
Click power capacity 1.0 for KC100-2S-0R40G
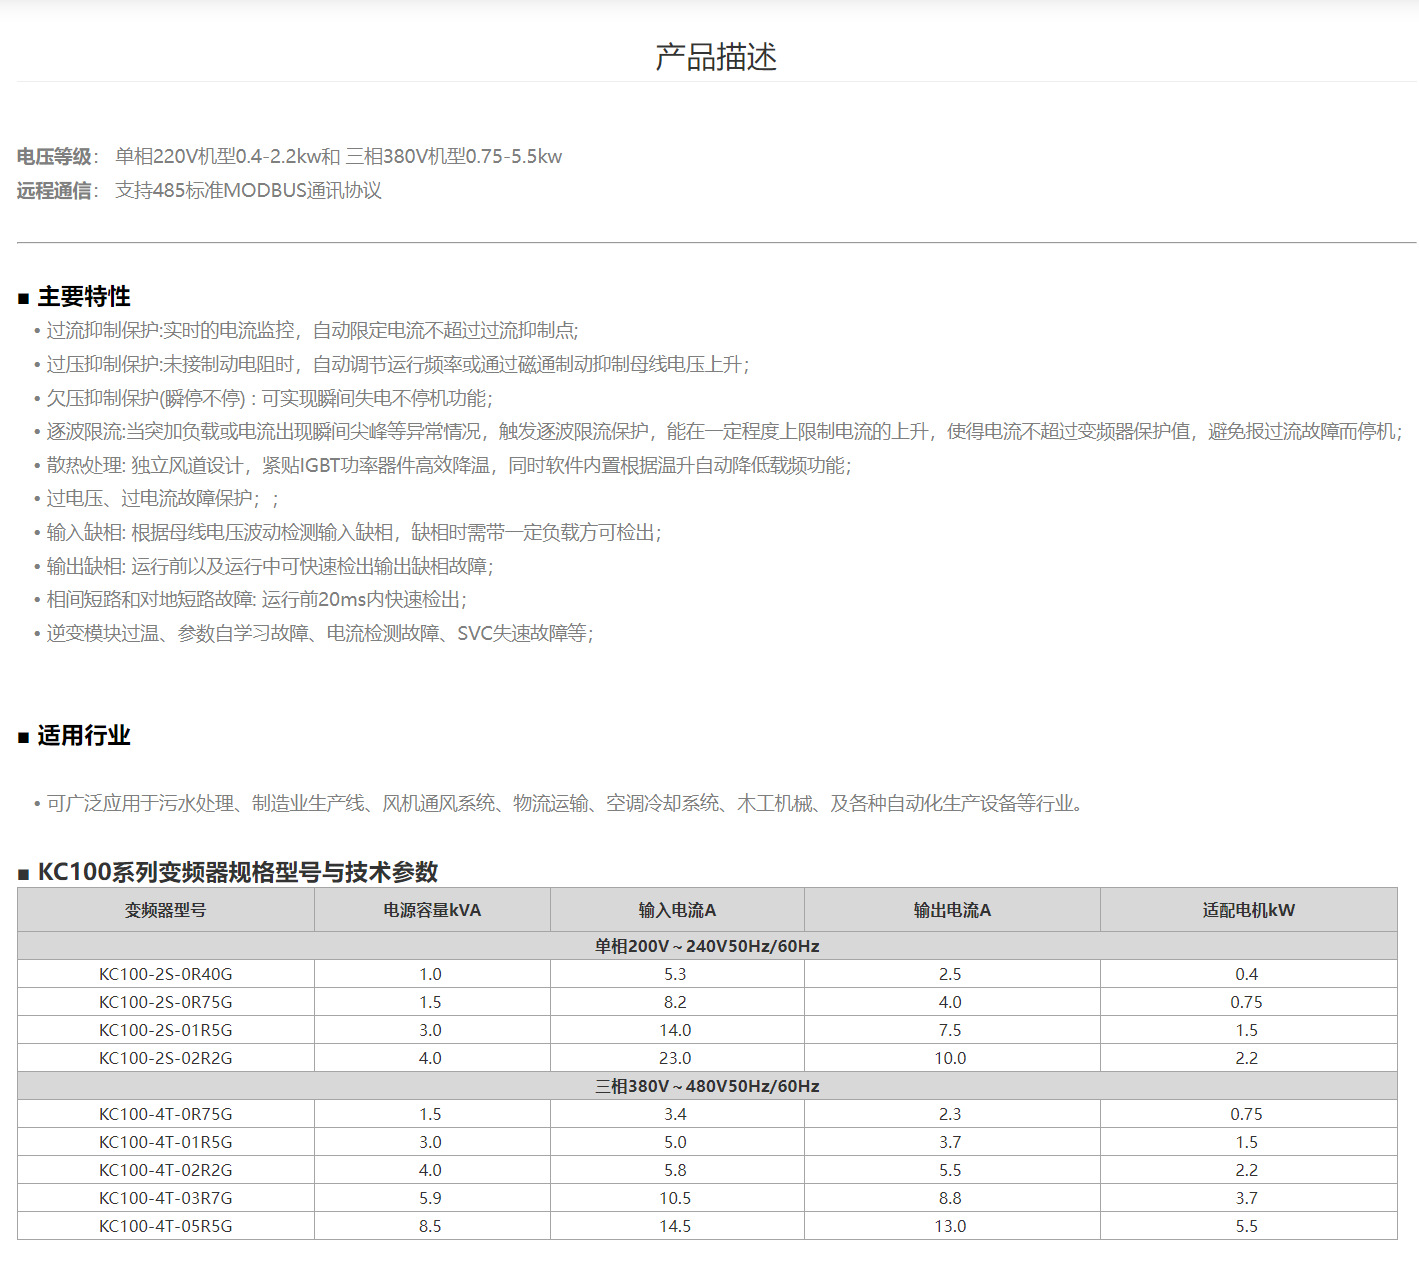coord(430,974)
